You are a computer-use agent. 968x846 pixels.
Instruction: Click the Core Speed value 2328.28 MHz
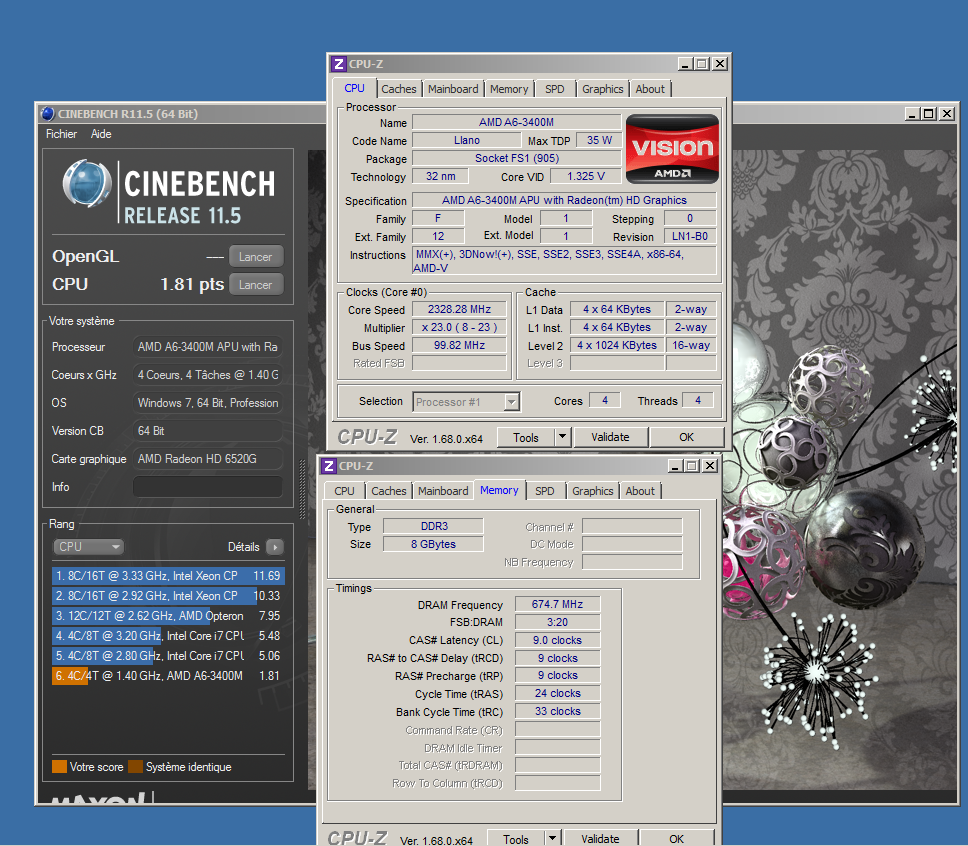pos(459,309)
